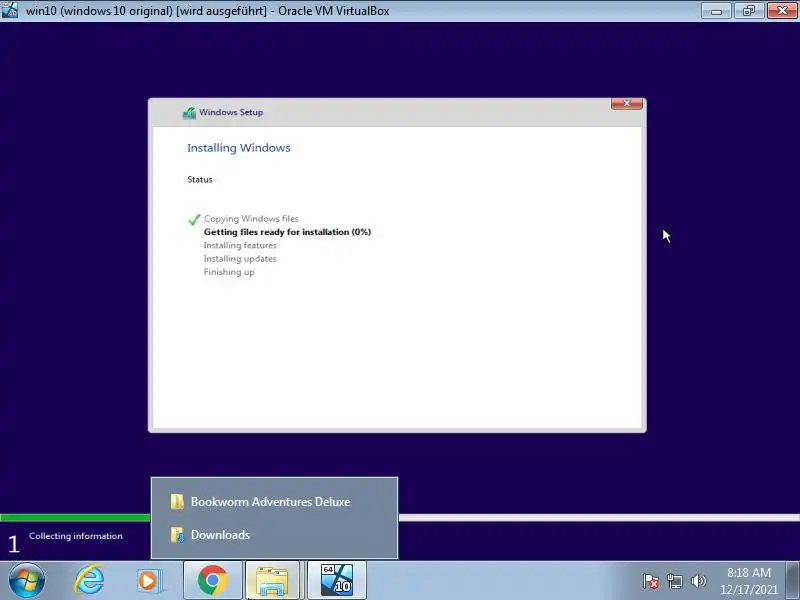Click the Show desktop strip at the taskbar end
Viewport: 800px width, 600px height.
coord(793,581)
